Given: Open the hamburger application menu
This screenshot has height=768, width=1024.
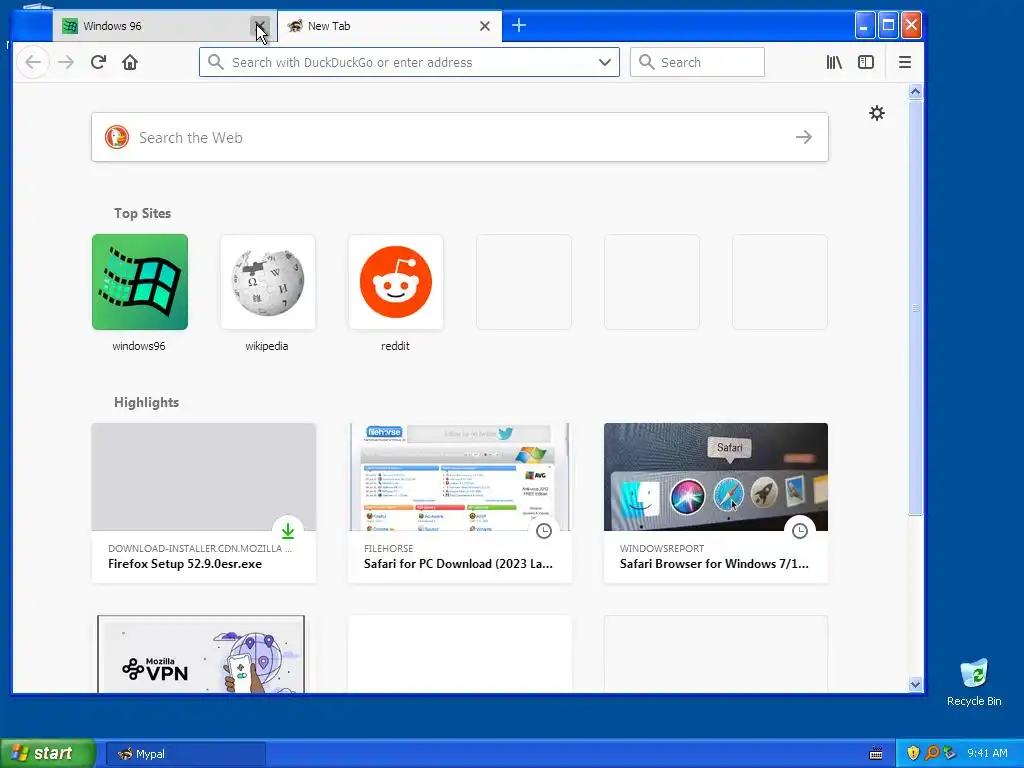Looking at the screenshot, I should [904, 62].
